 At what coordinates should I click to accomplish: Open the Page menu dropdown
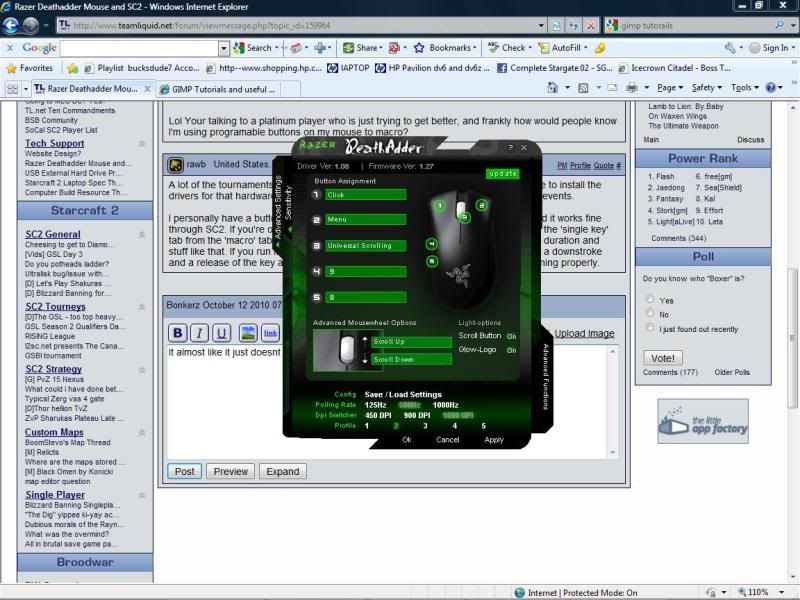(x=669, y=88)
